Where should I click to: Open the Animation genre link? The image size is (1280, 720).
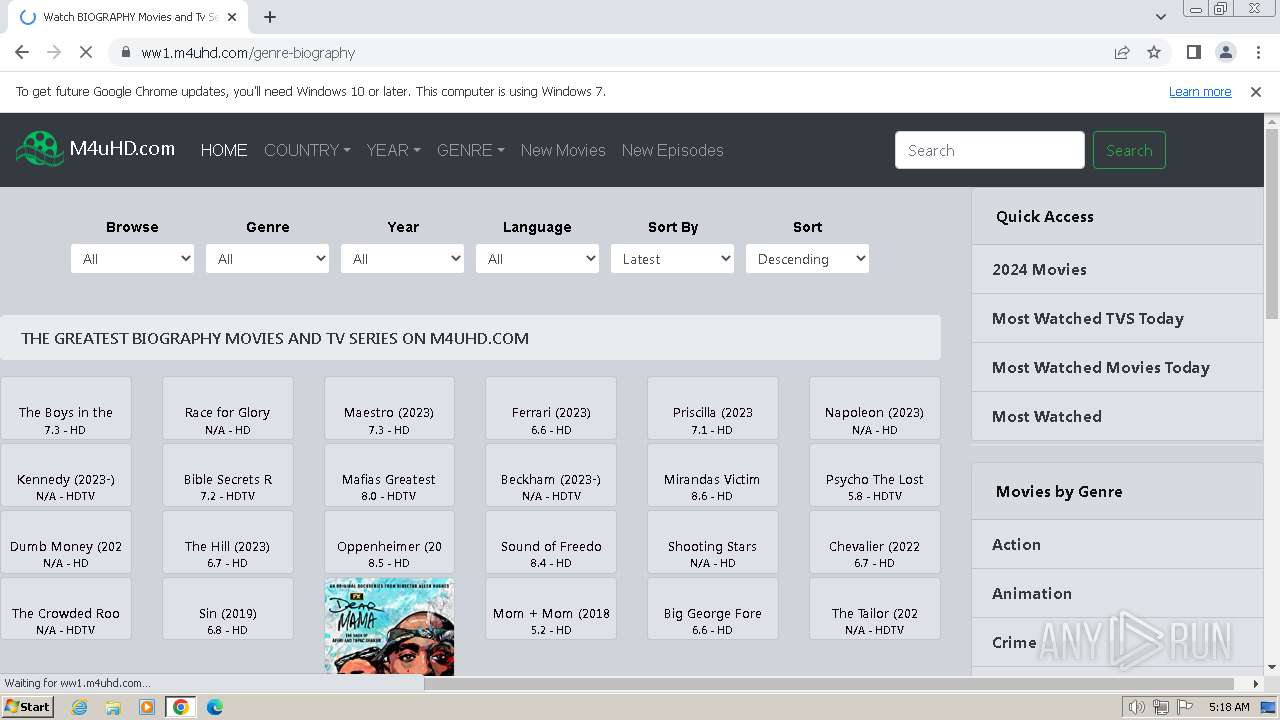pos(1117,593)
